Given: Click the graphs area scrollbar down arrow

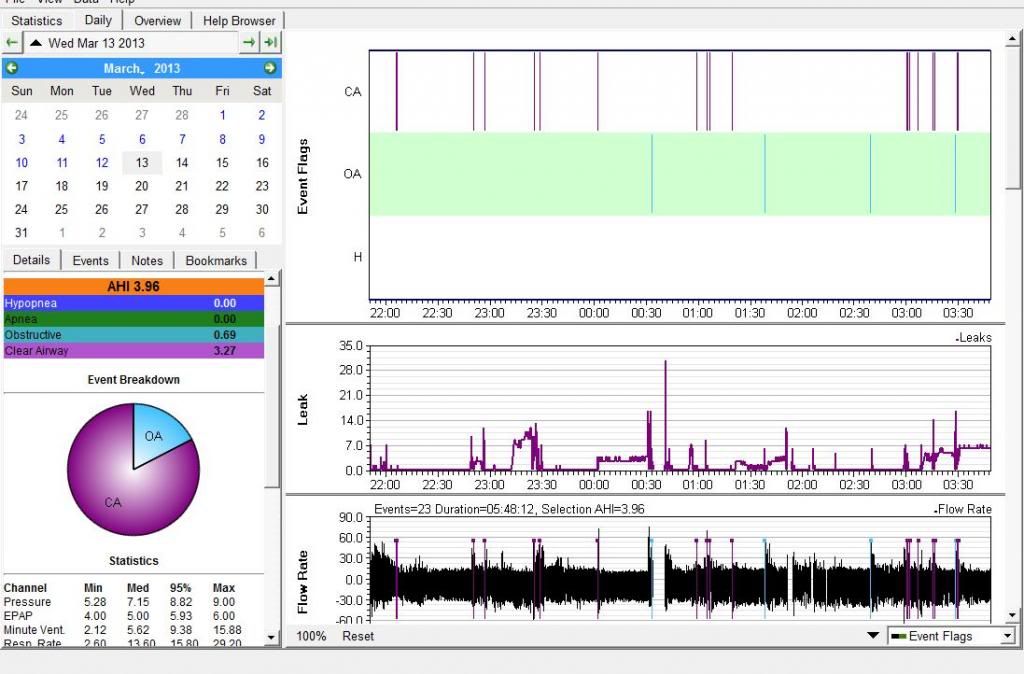Looking at the screenshot, I should coord(1012,615).
